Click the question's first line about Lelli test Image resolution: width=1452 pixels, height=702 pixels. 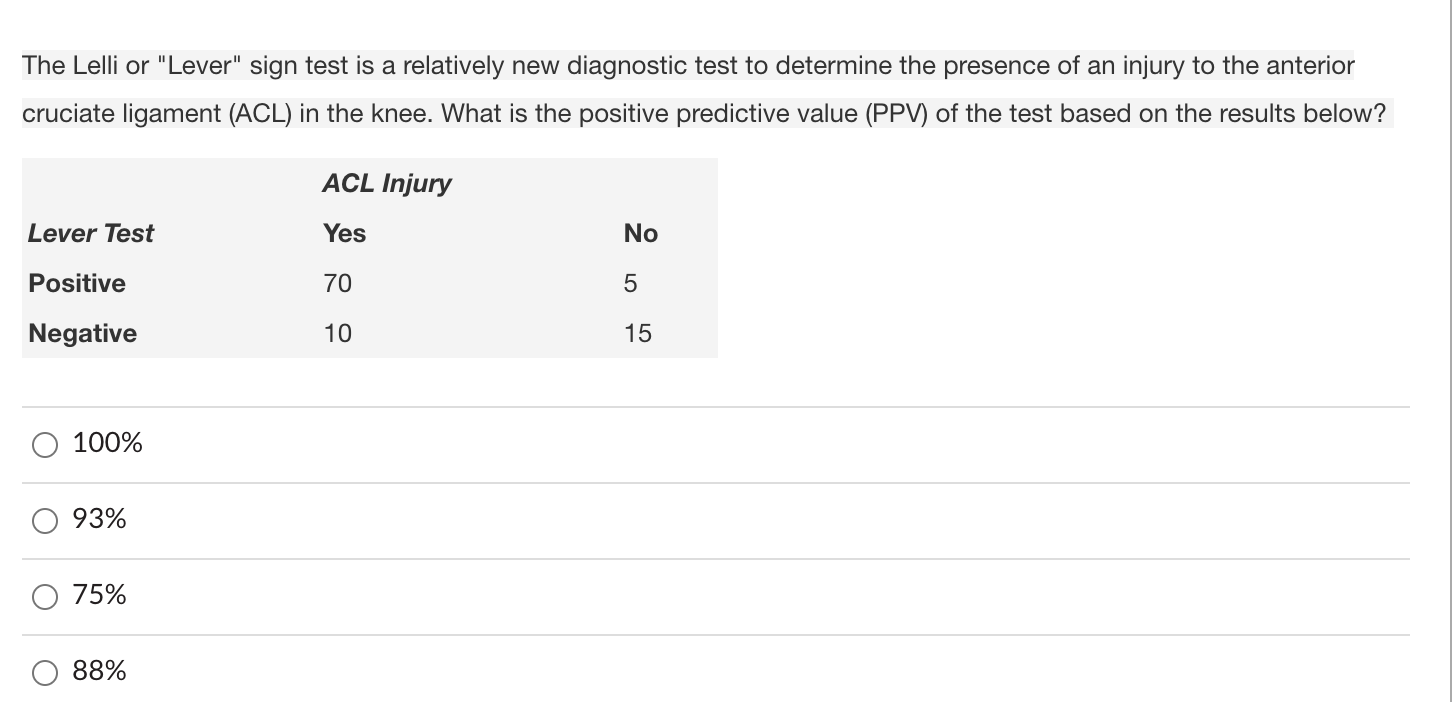(x=688, y=67)
